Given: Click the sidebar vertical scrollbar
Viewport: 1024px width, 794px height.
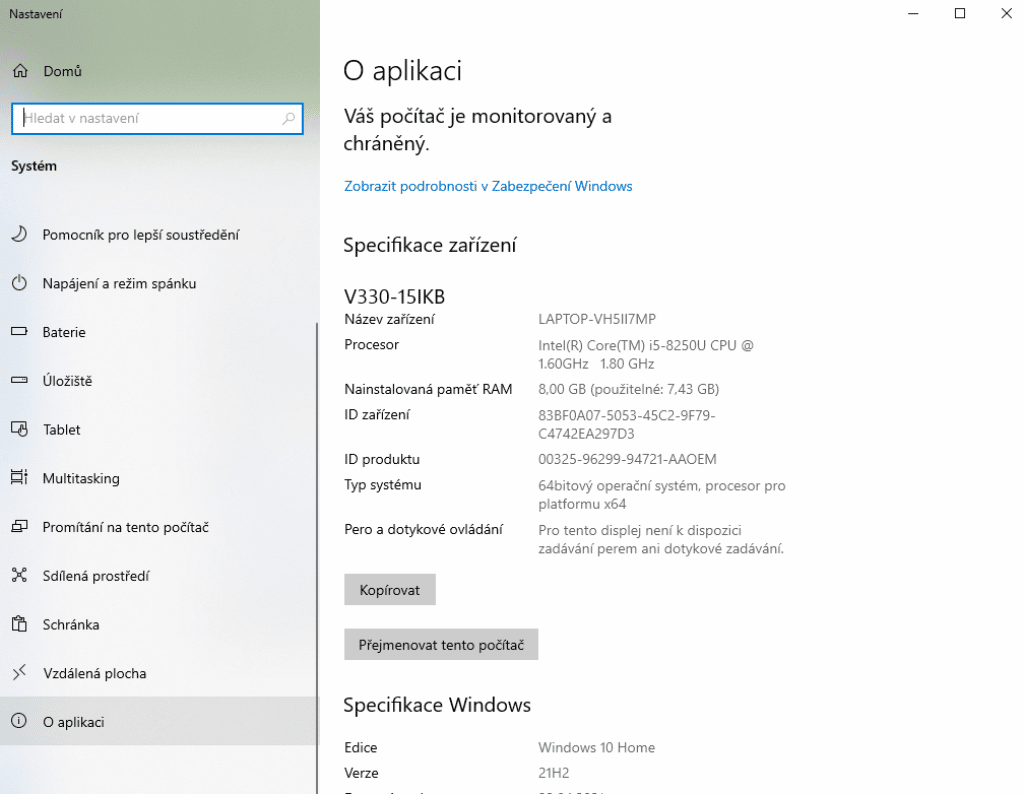Looking at the screenshot, I should click(x=317, y=558).
